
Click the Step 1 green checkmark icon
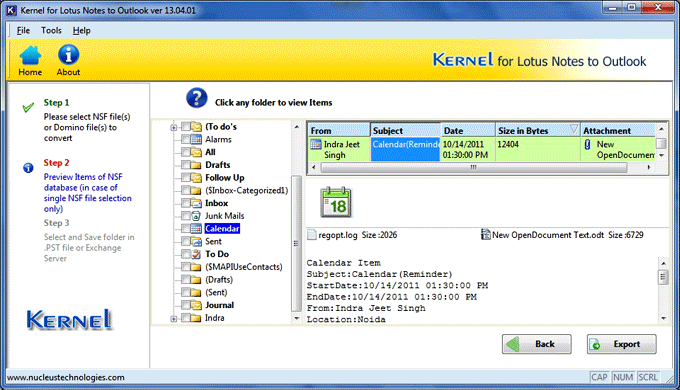coord(28,107)
